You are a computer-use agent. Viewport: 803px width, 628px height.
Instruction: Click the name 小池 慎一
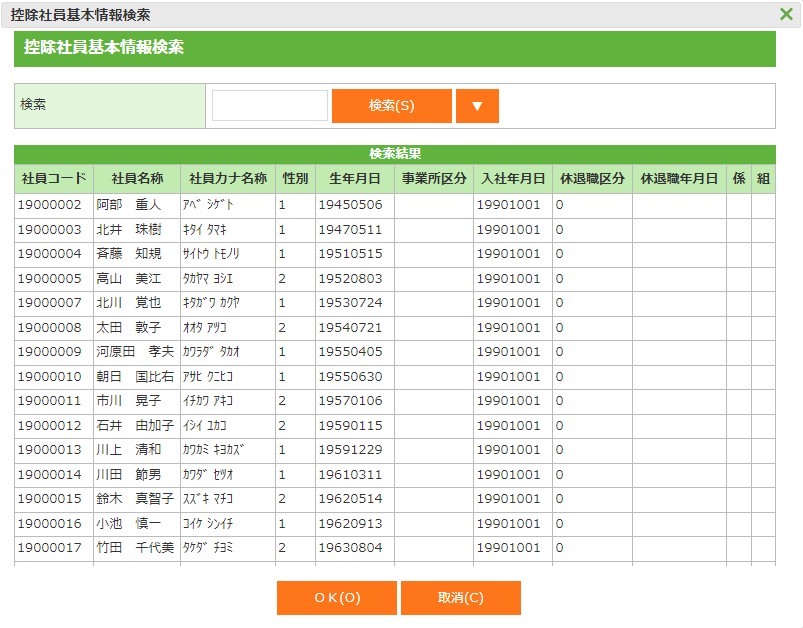click(x=129, y=524)
